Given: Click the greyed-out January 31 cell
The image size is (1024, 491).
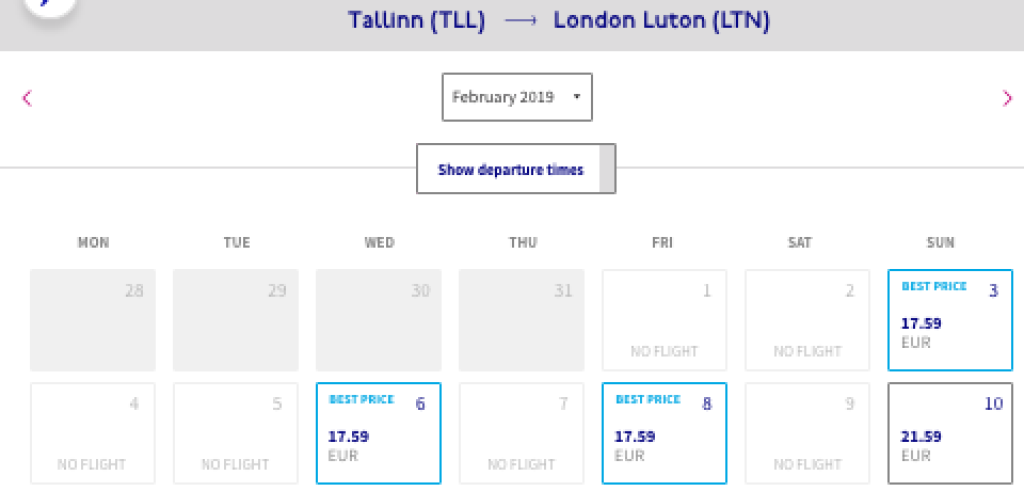Looking at the screenshot, I should pos(521,321).
